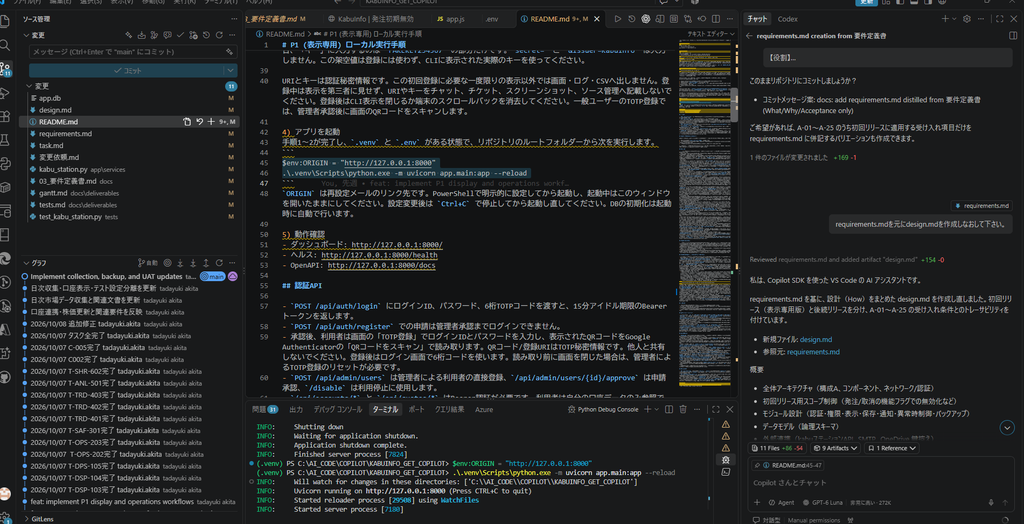Open the Python icon in activity bar
Screen dimensions: 1024x524
(x=5, y=163)
